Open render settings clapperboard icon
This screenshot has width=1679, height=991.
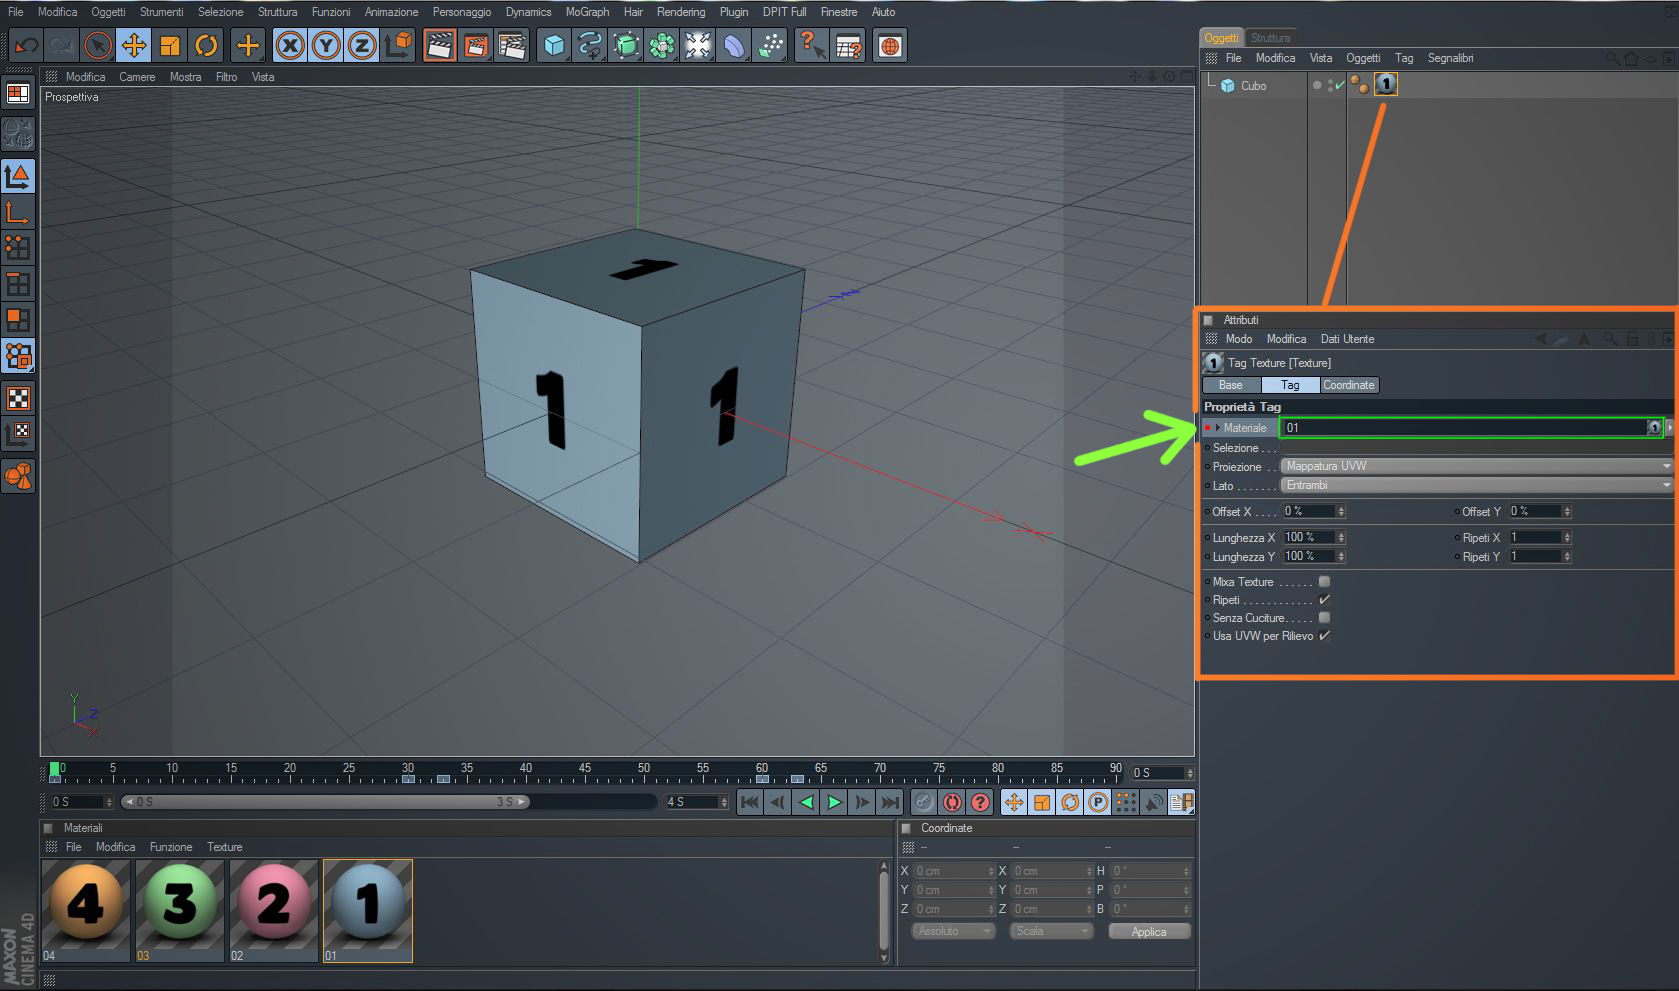point(512,46)
